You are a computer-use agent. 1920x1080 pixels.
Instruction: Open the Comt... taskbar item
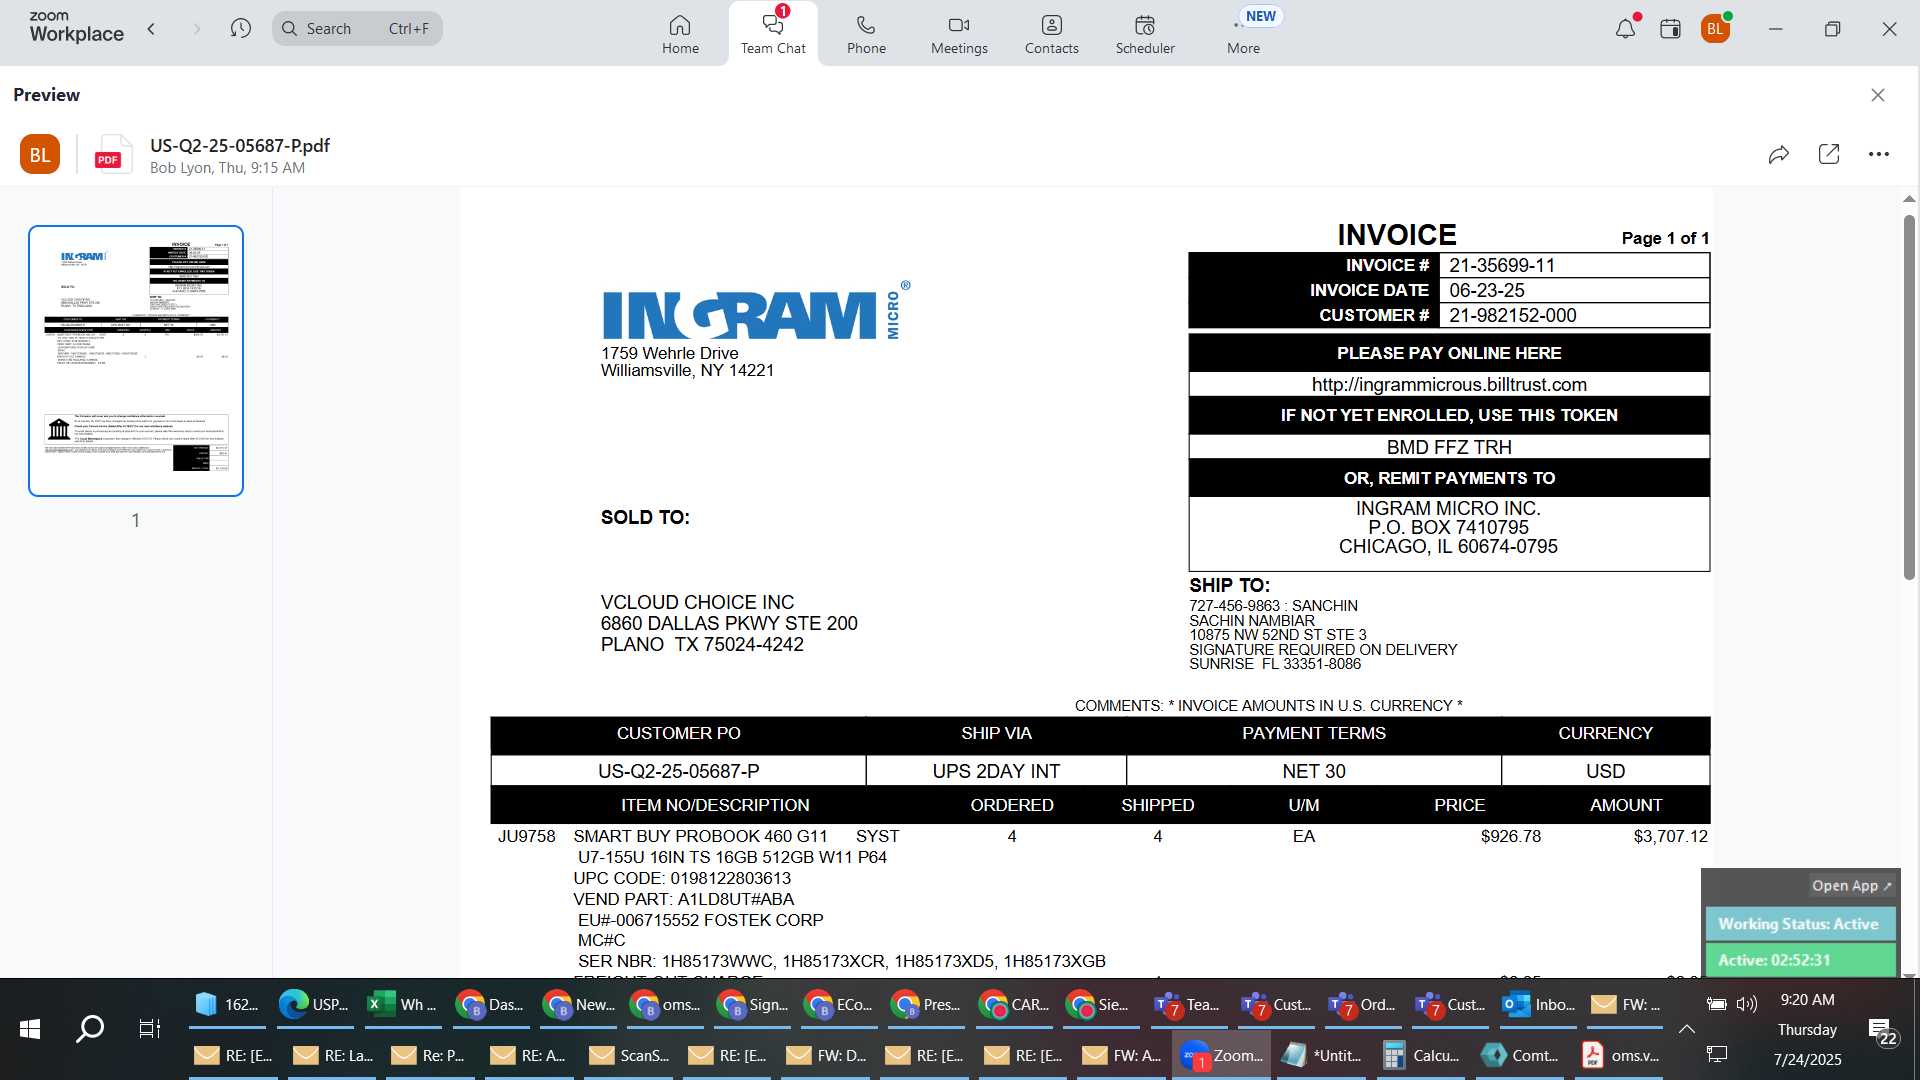pyautogui.click(x=1520, y=1055)
